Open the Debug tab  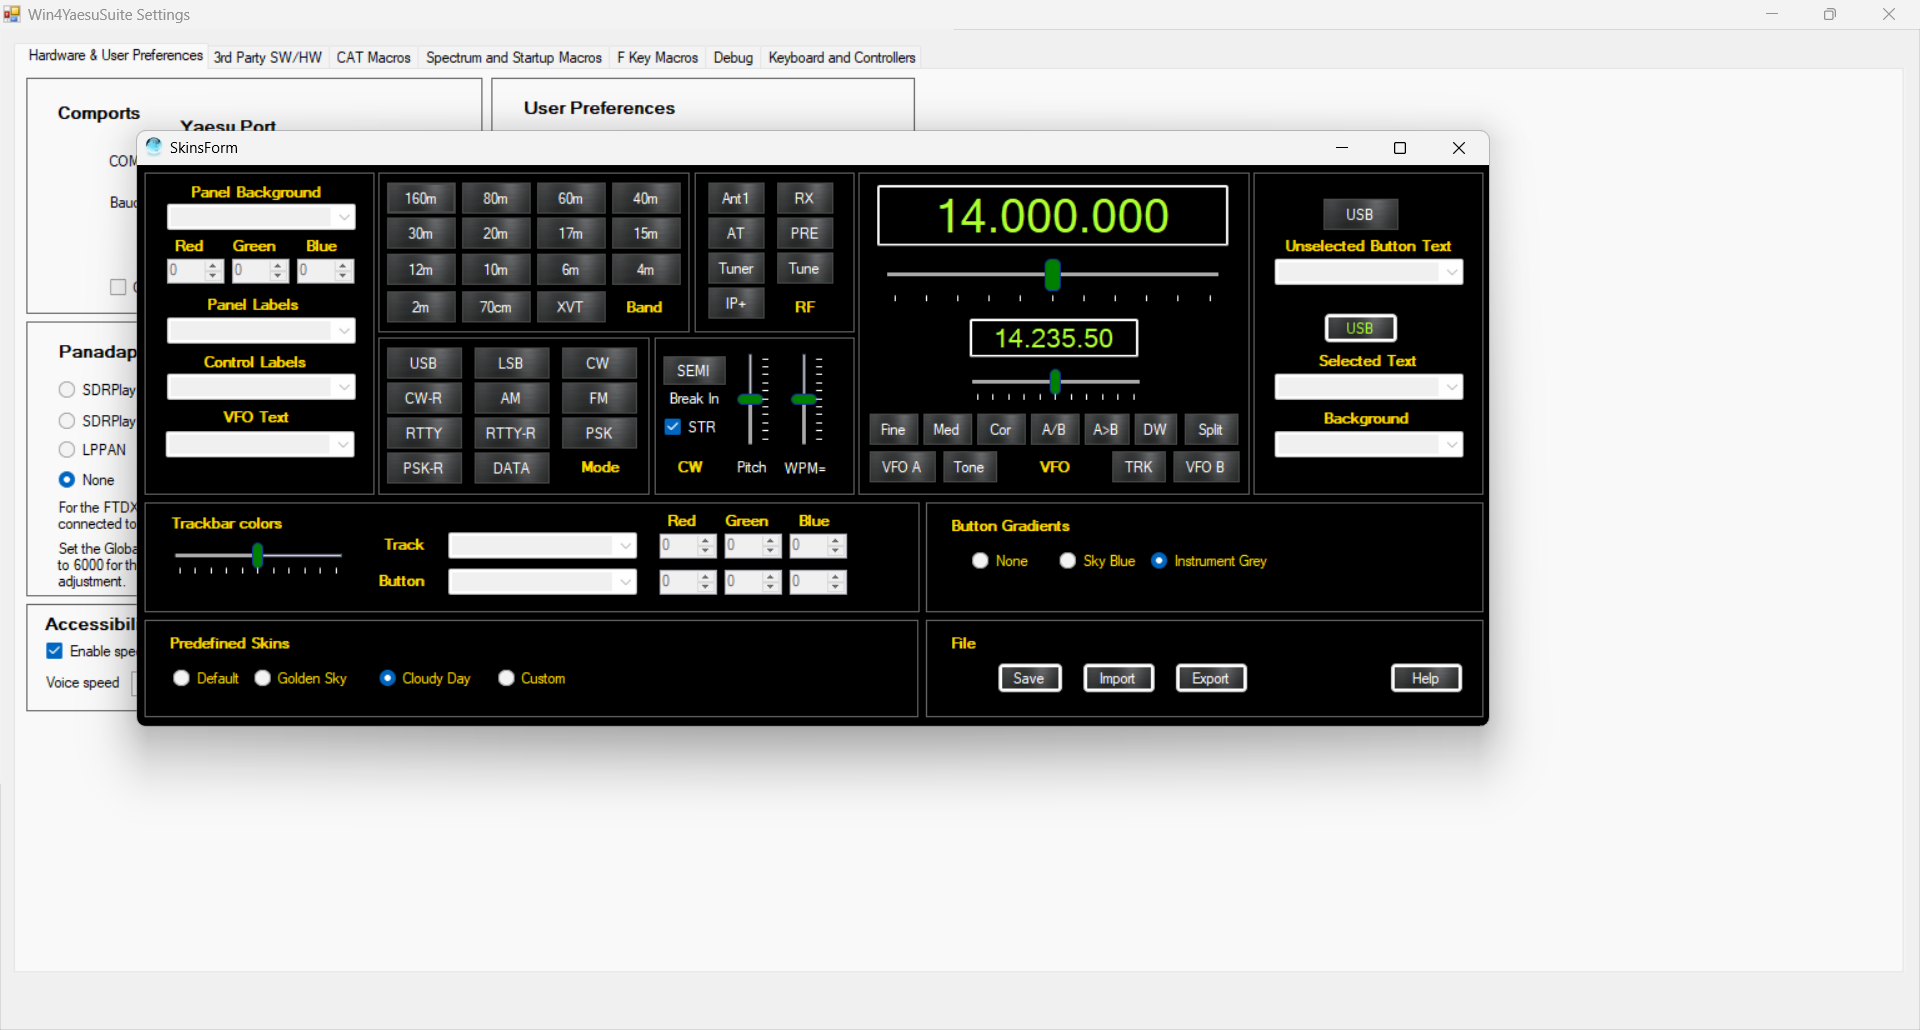click(733, 57)
